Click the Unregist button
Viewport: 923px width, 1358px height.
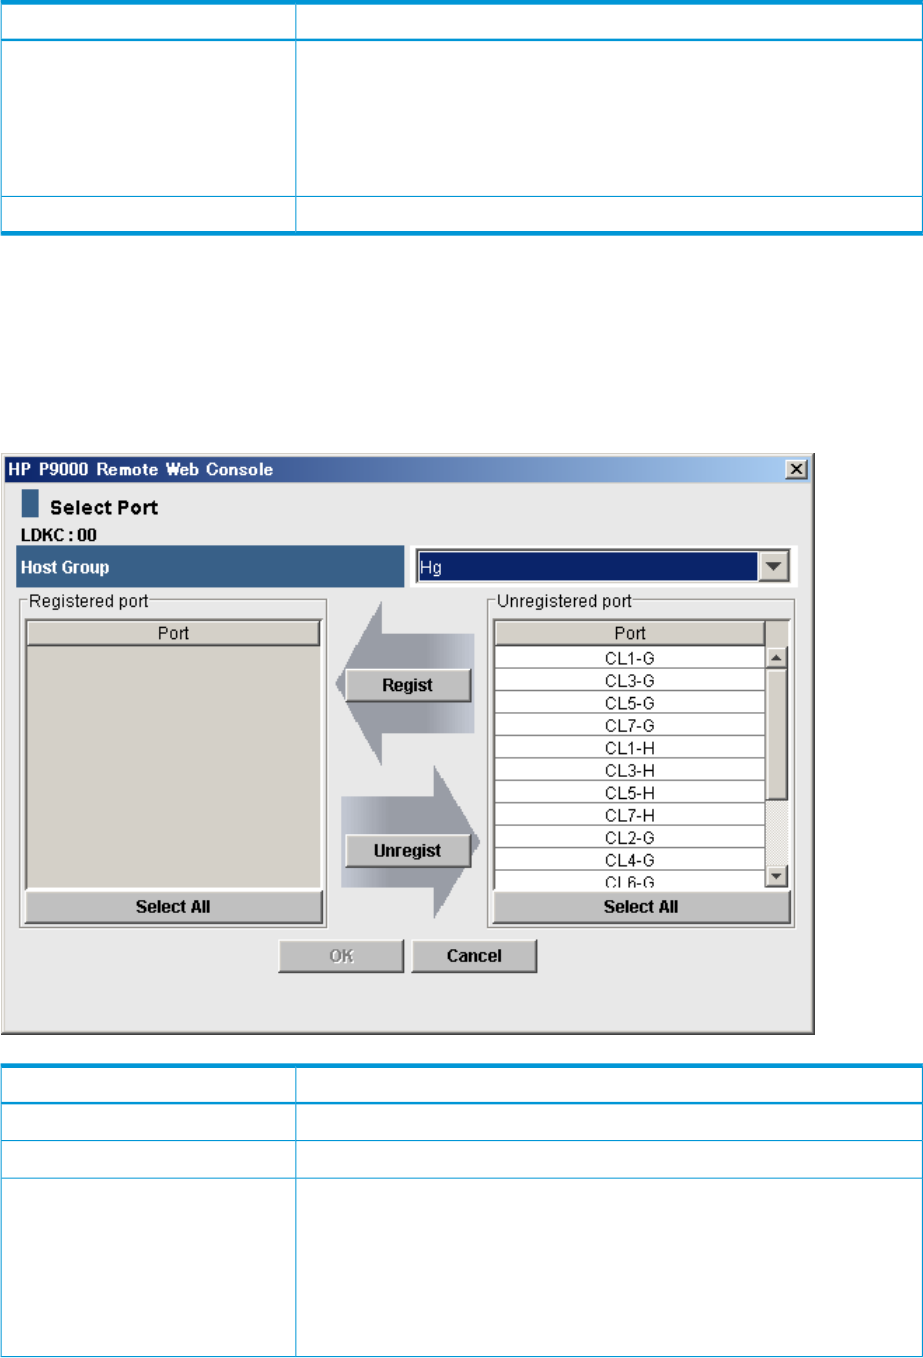click(x=407, y=851)
